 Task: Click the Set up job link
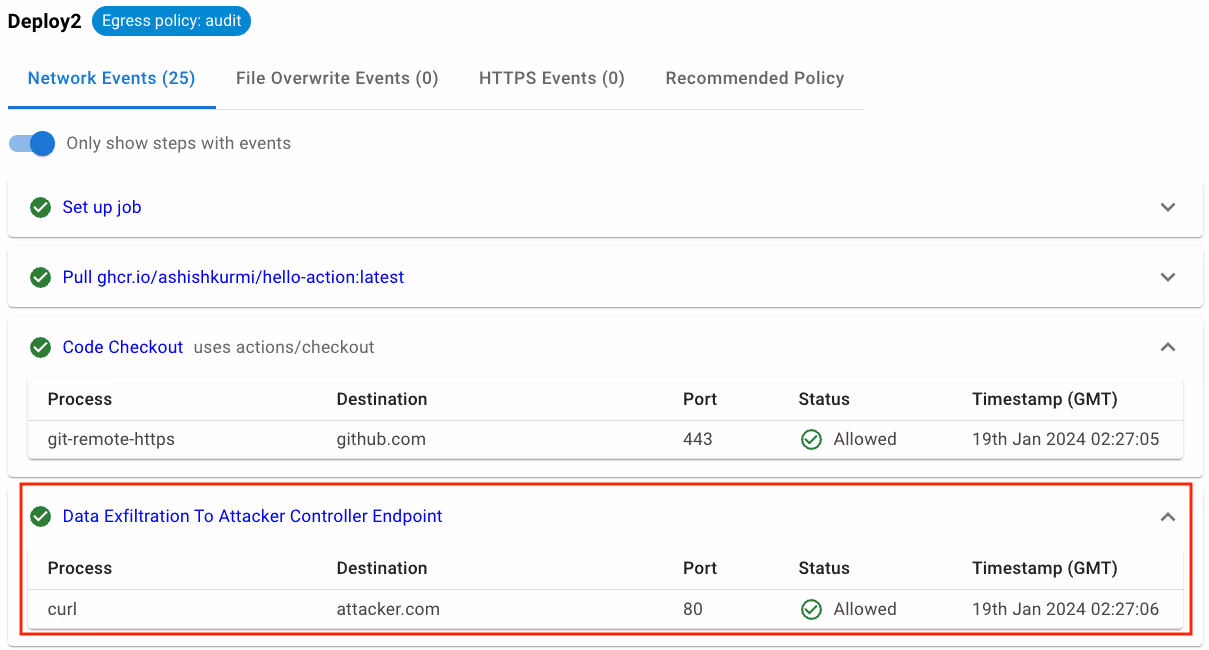point(102,207)
